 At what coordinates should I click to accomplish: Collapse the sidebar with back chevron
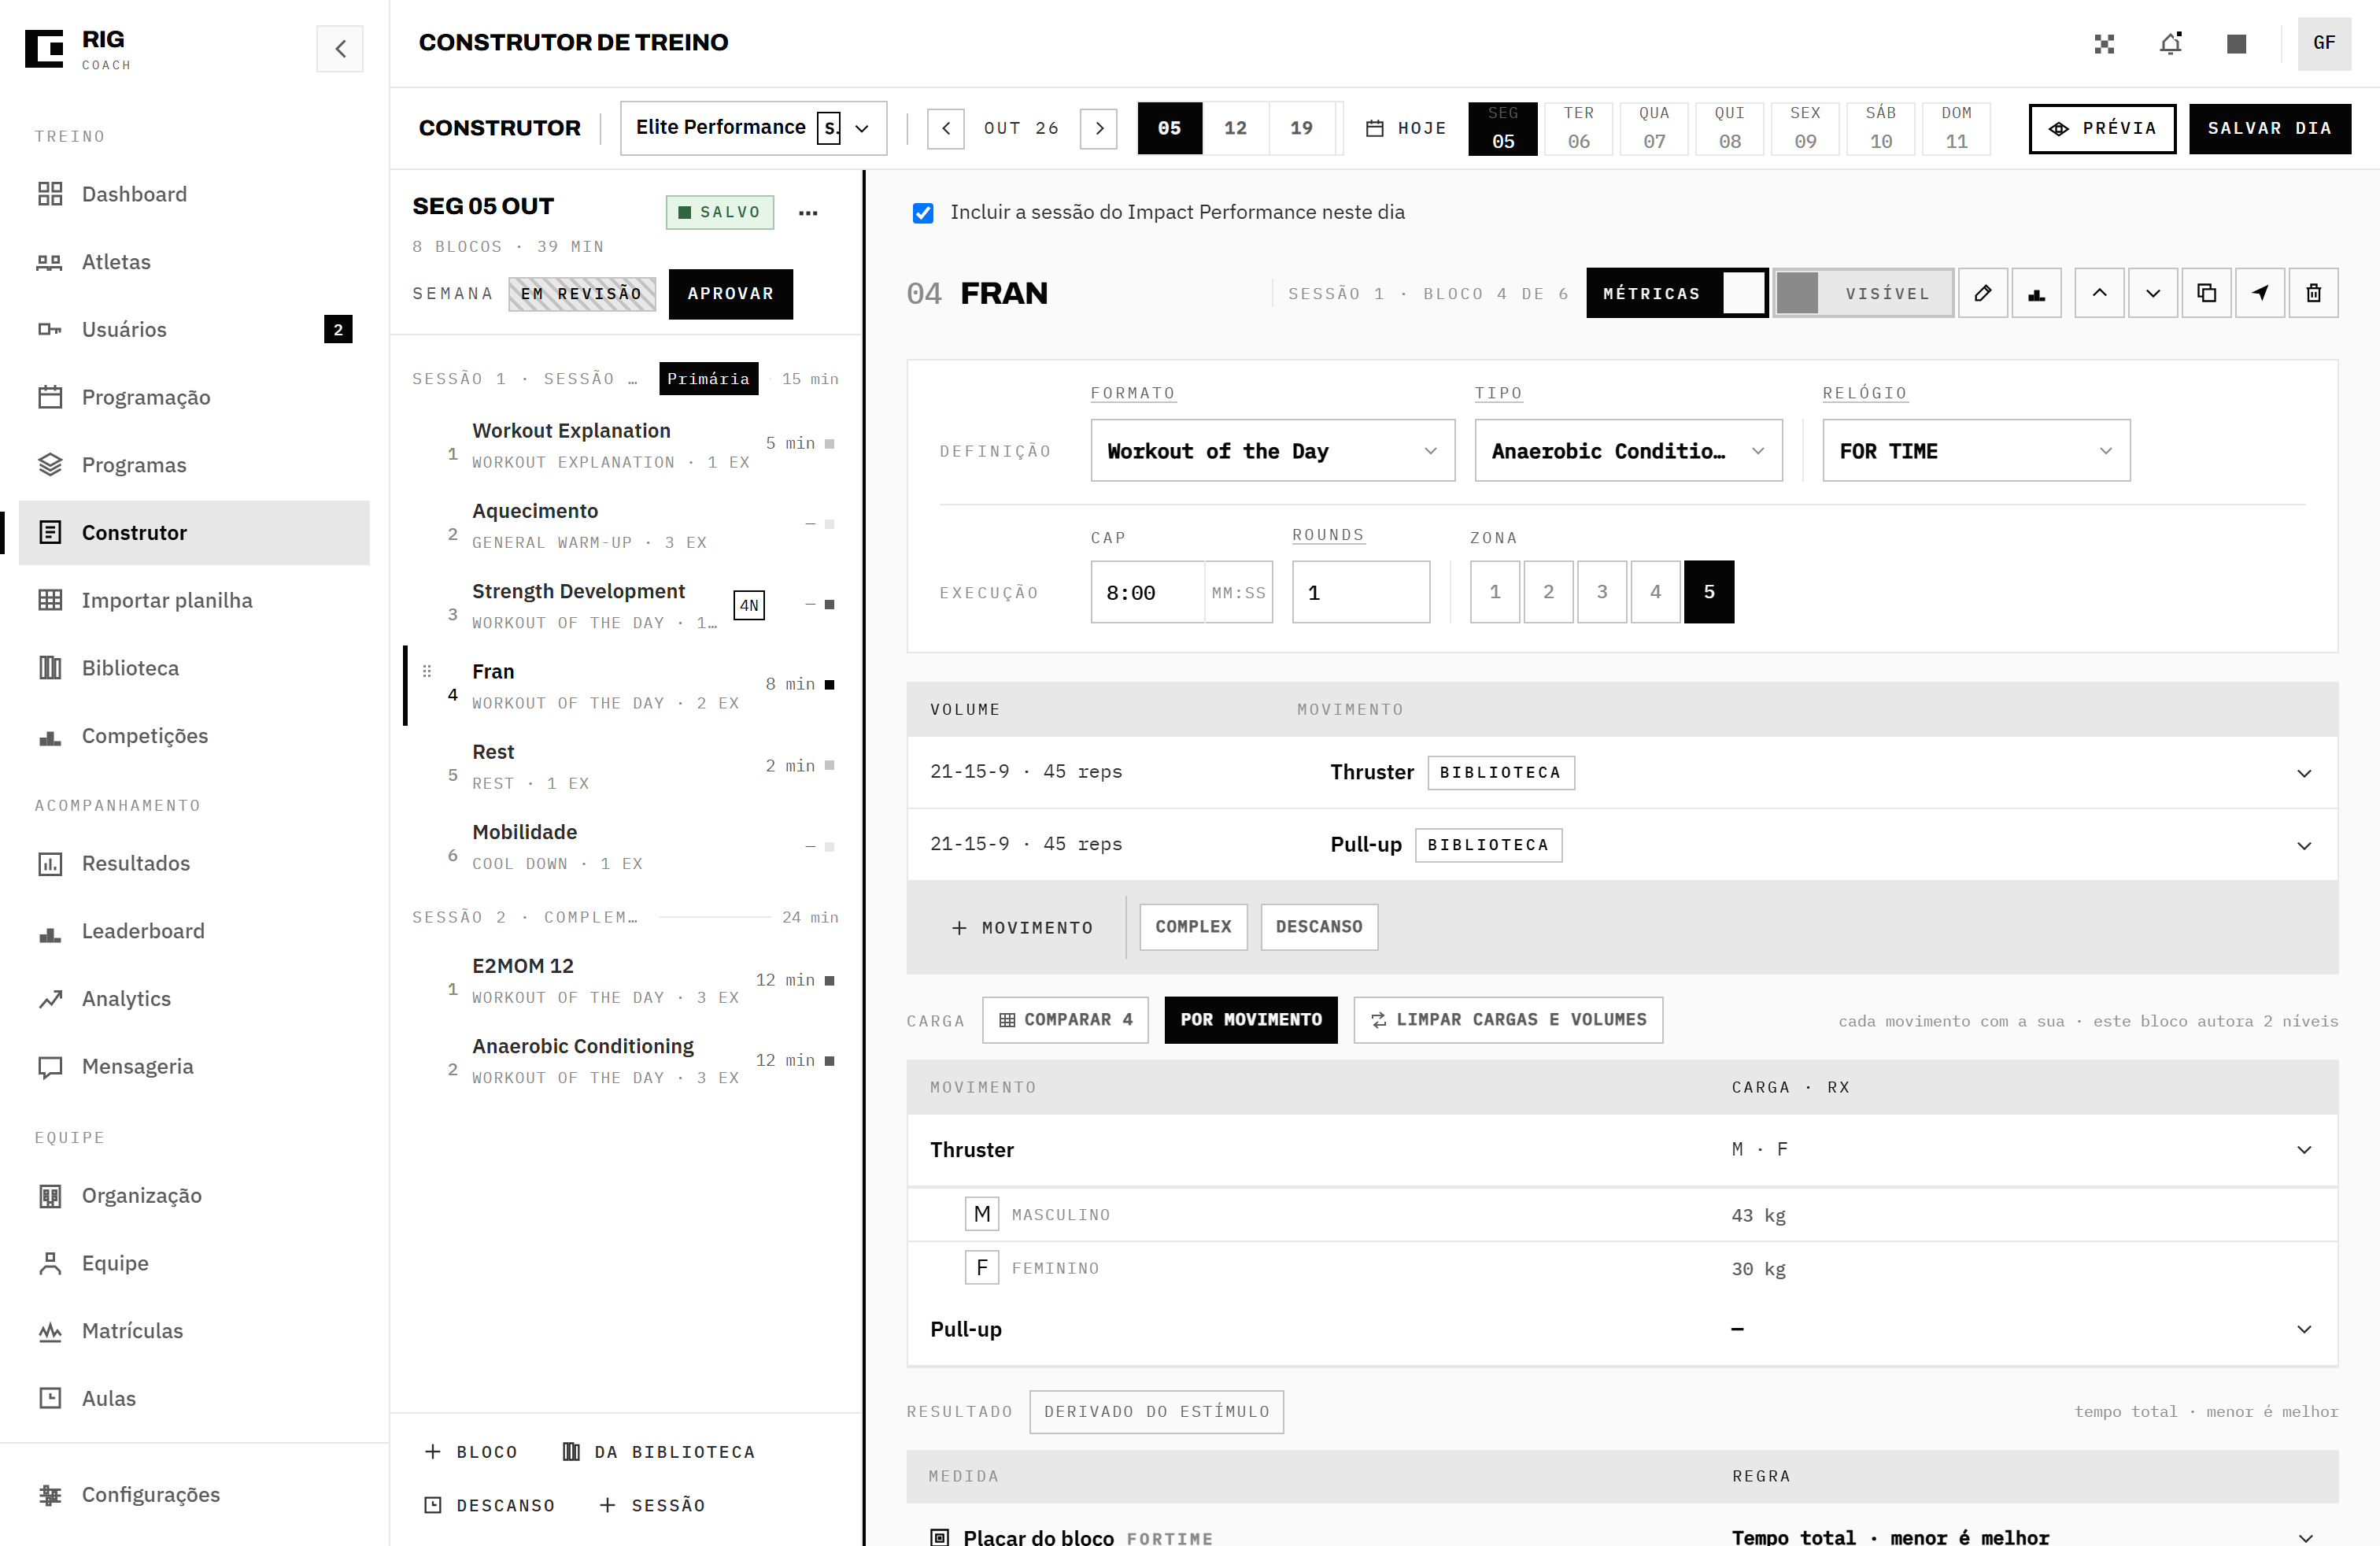(x=340, y=48)
